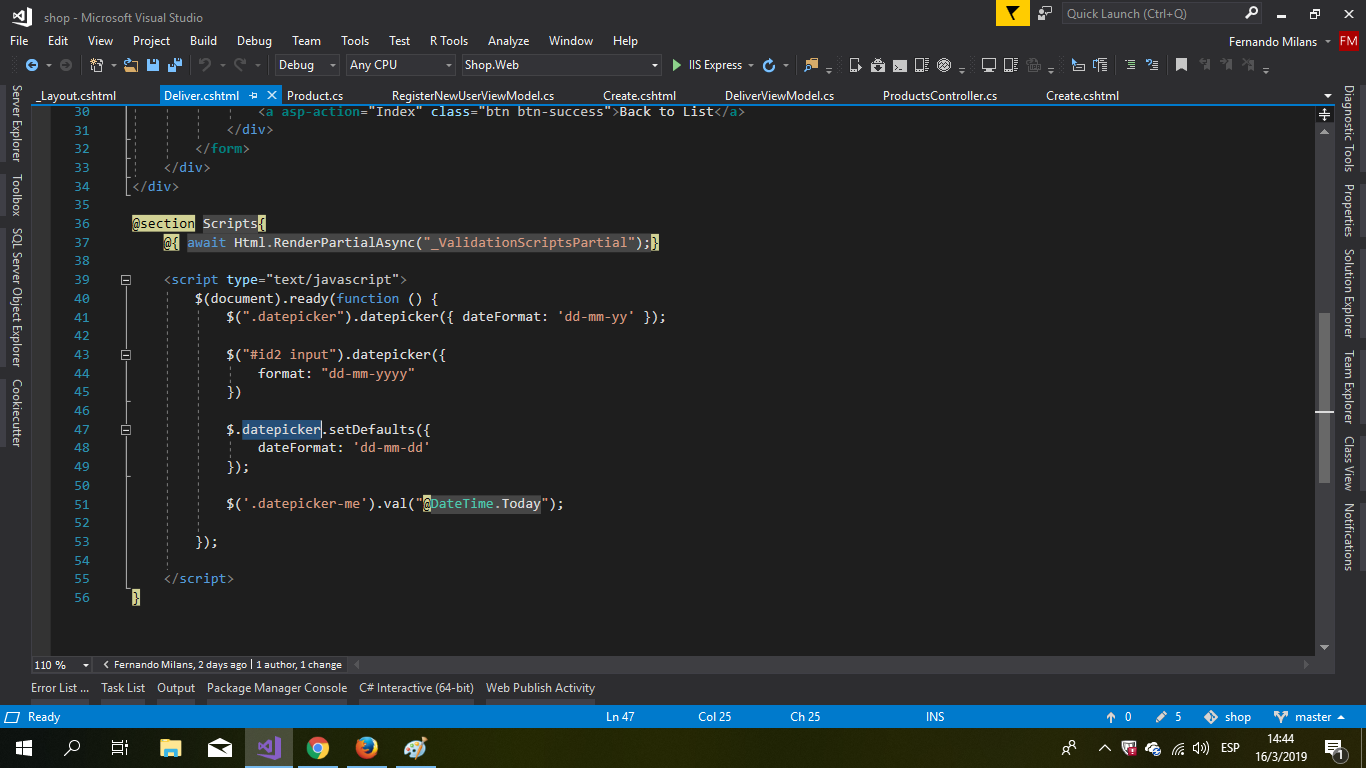Click the shop repository name in status bar
The width and height of the screenshot is (1366, 768).
coord(1238,717)
